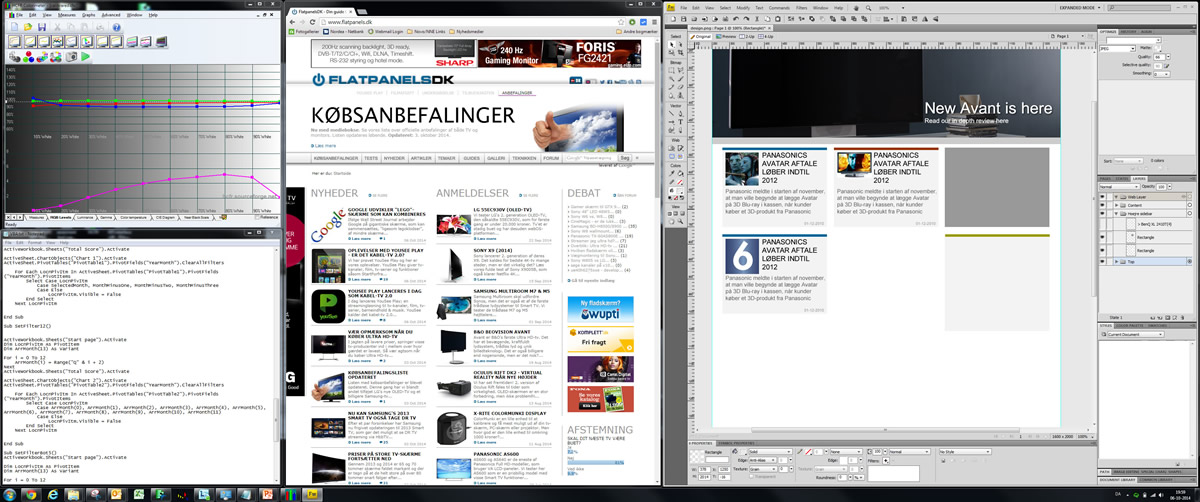This screenshot has width=1200, height=502.
Task: Go back in Chrome browser
Action: (292, 22)
